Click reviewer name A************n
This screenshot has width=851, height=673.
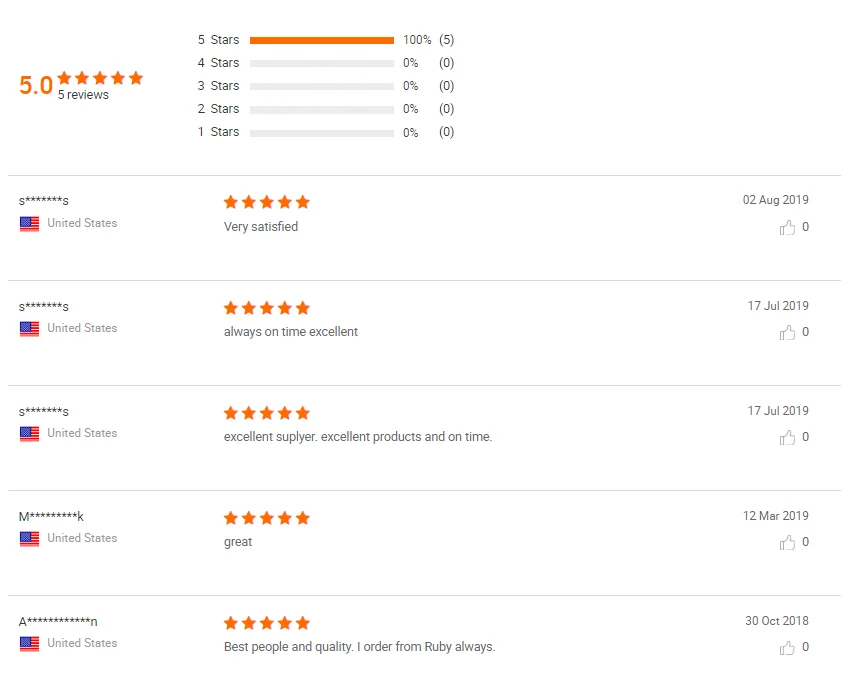[x=58, y=622]
